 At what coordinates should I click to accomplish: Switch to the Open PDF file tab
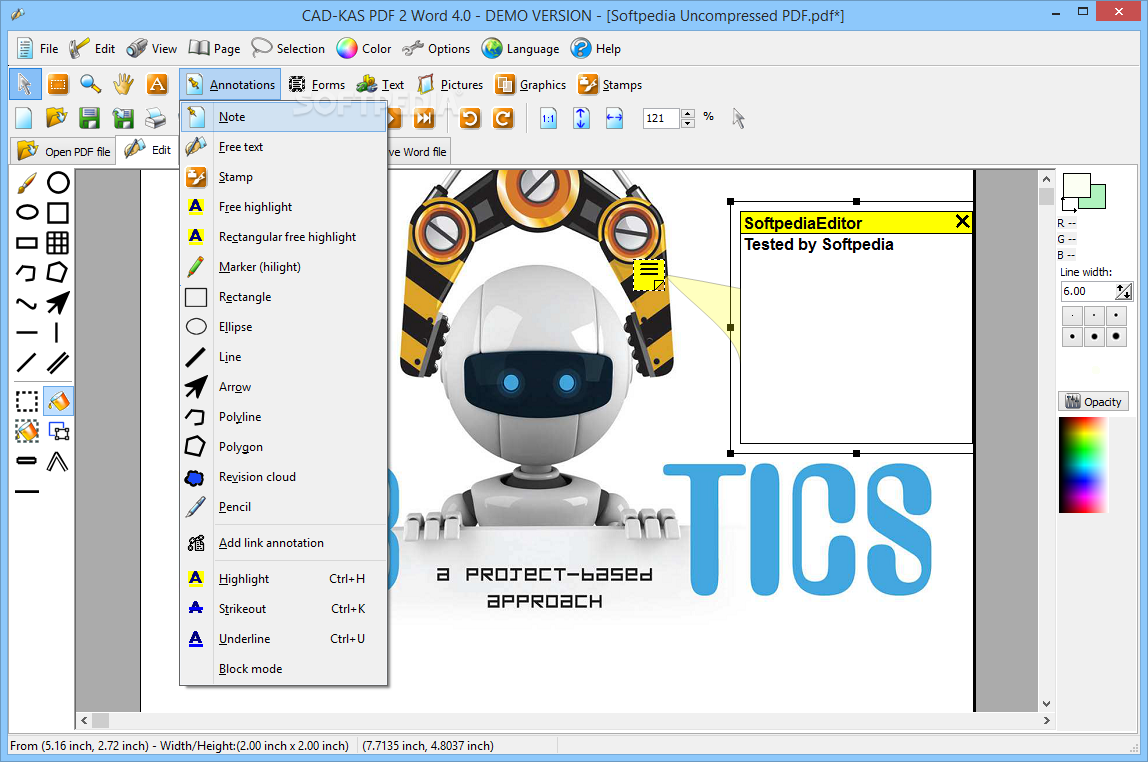[64, 151]
